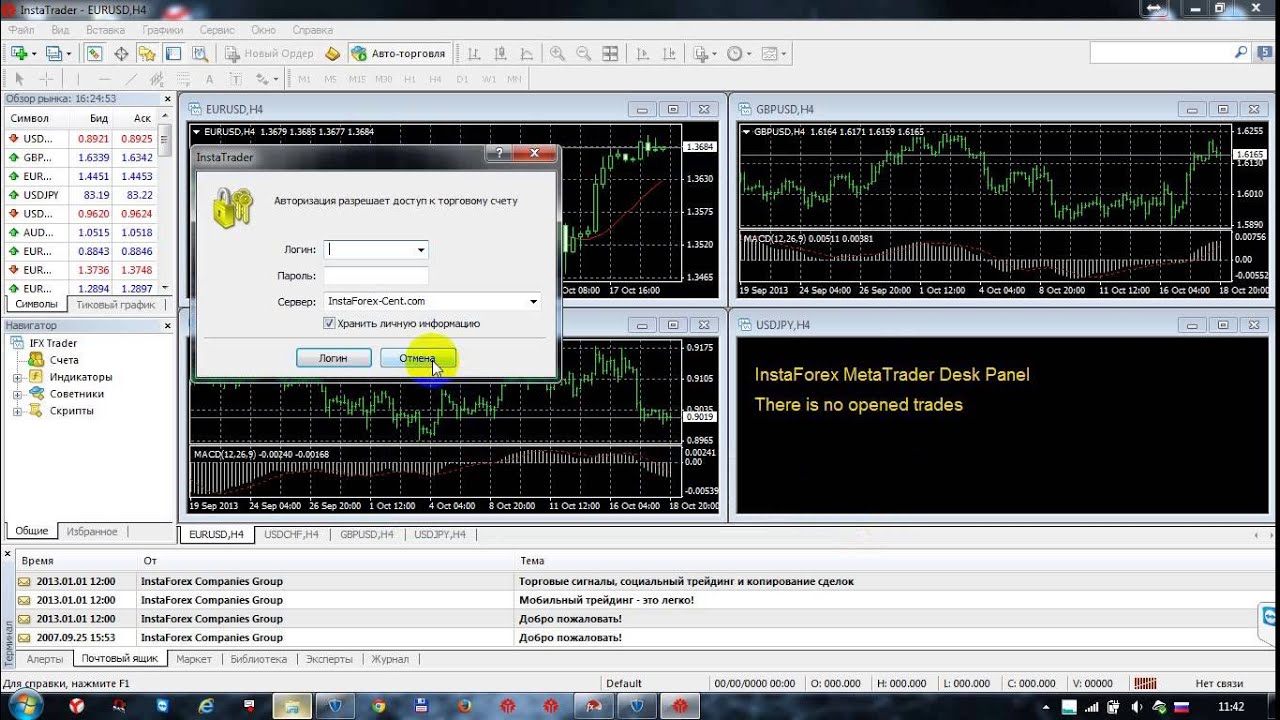This screenshot has height=720, width=1280.
Task: Click the Отмена button in dialog
Action: coord(418,358)
